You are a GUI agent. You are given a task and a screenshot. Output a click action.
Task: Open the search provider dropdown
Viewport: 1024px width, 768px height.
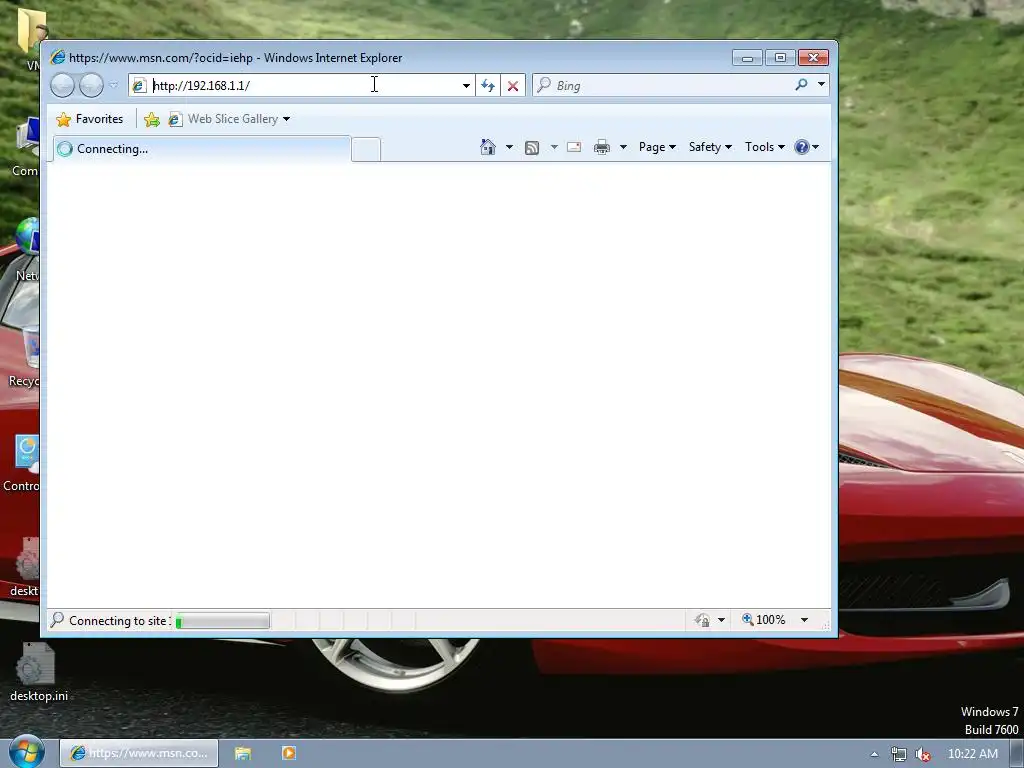[x=822, y=84]
